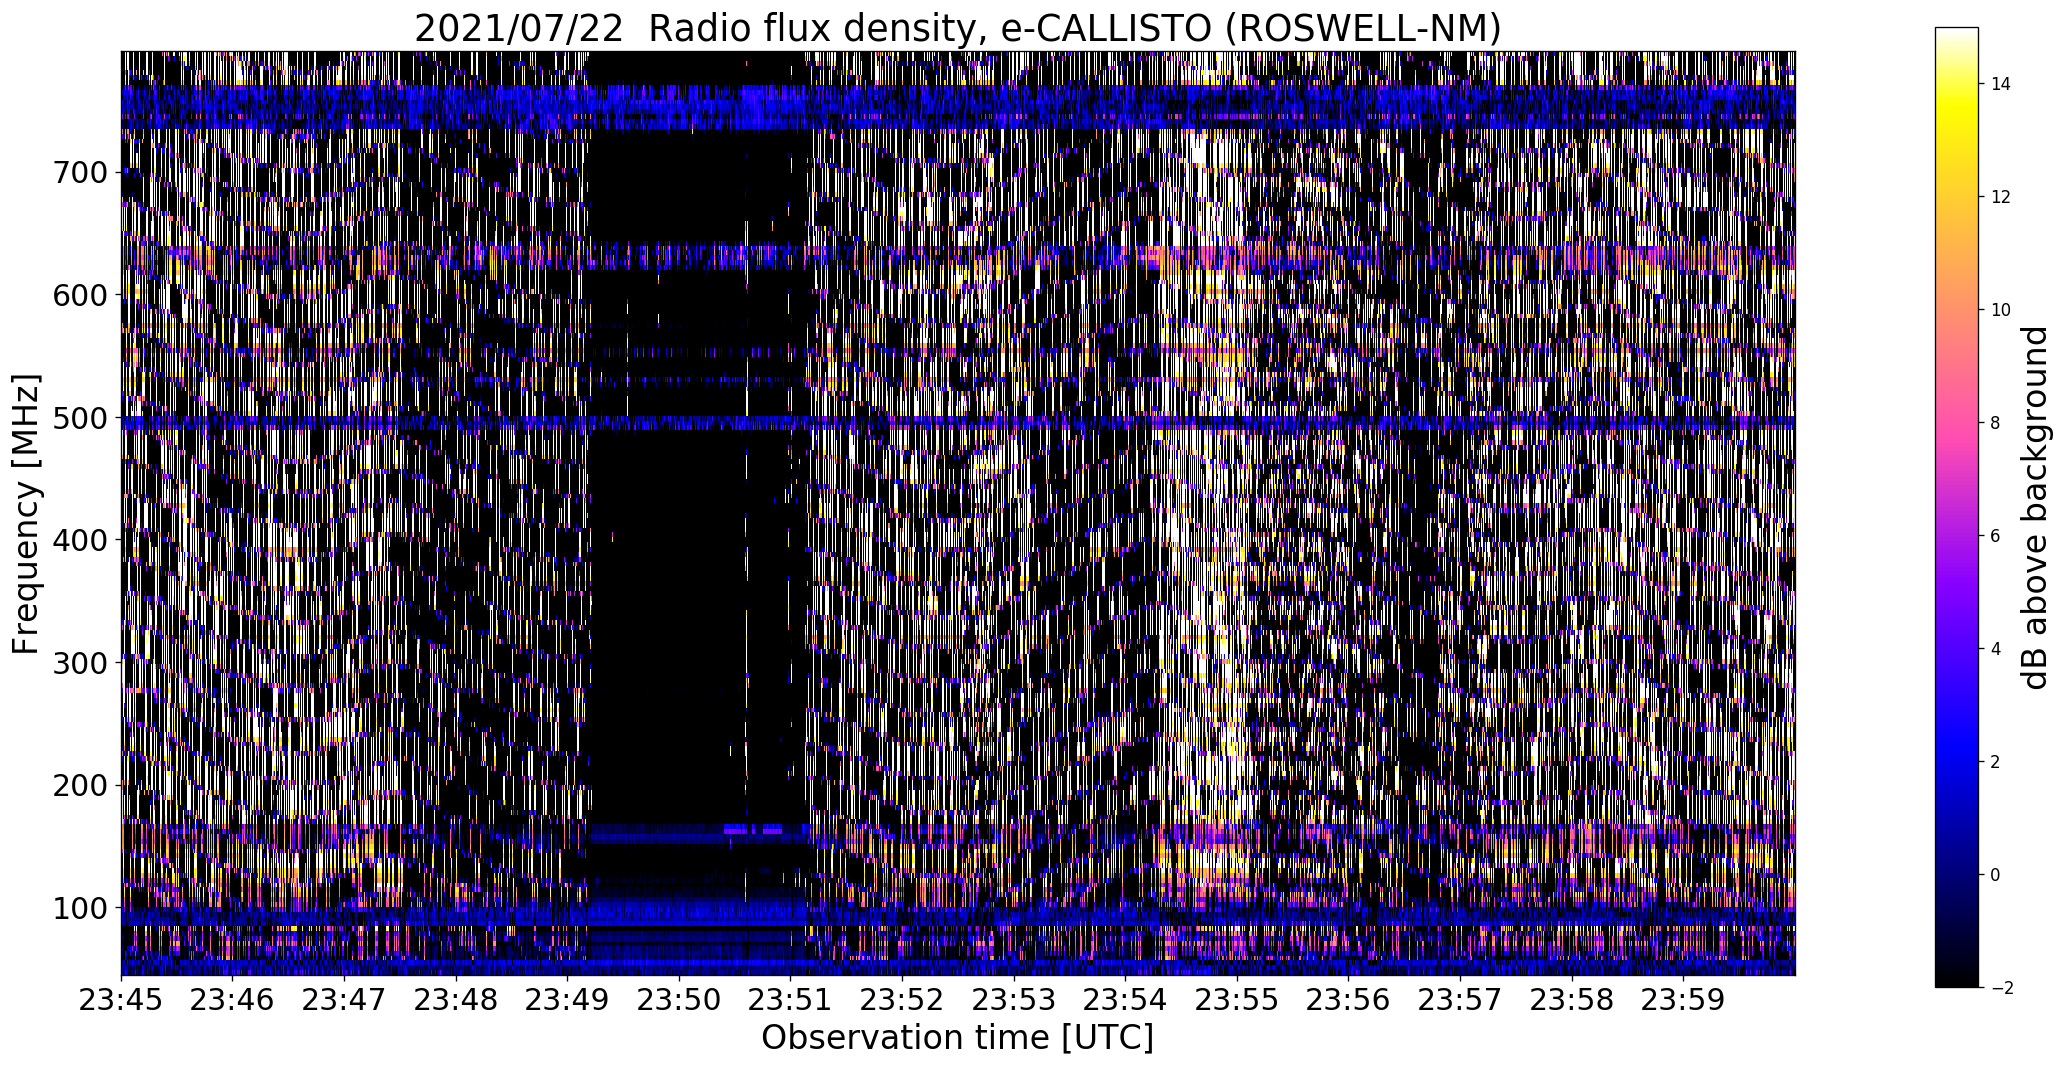This screenshot has width=2066, height=1067.
Task: Click the time tick label 23:46
Action: 233,1000
